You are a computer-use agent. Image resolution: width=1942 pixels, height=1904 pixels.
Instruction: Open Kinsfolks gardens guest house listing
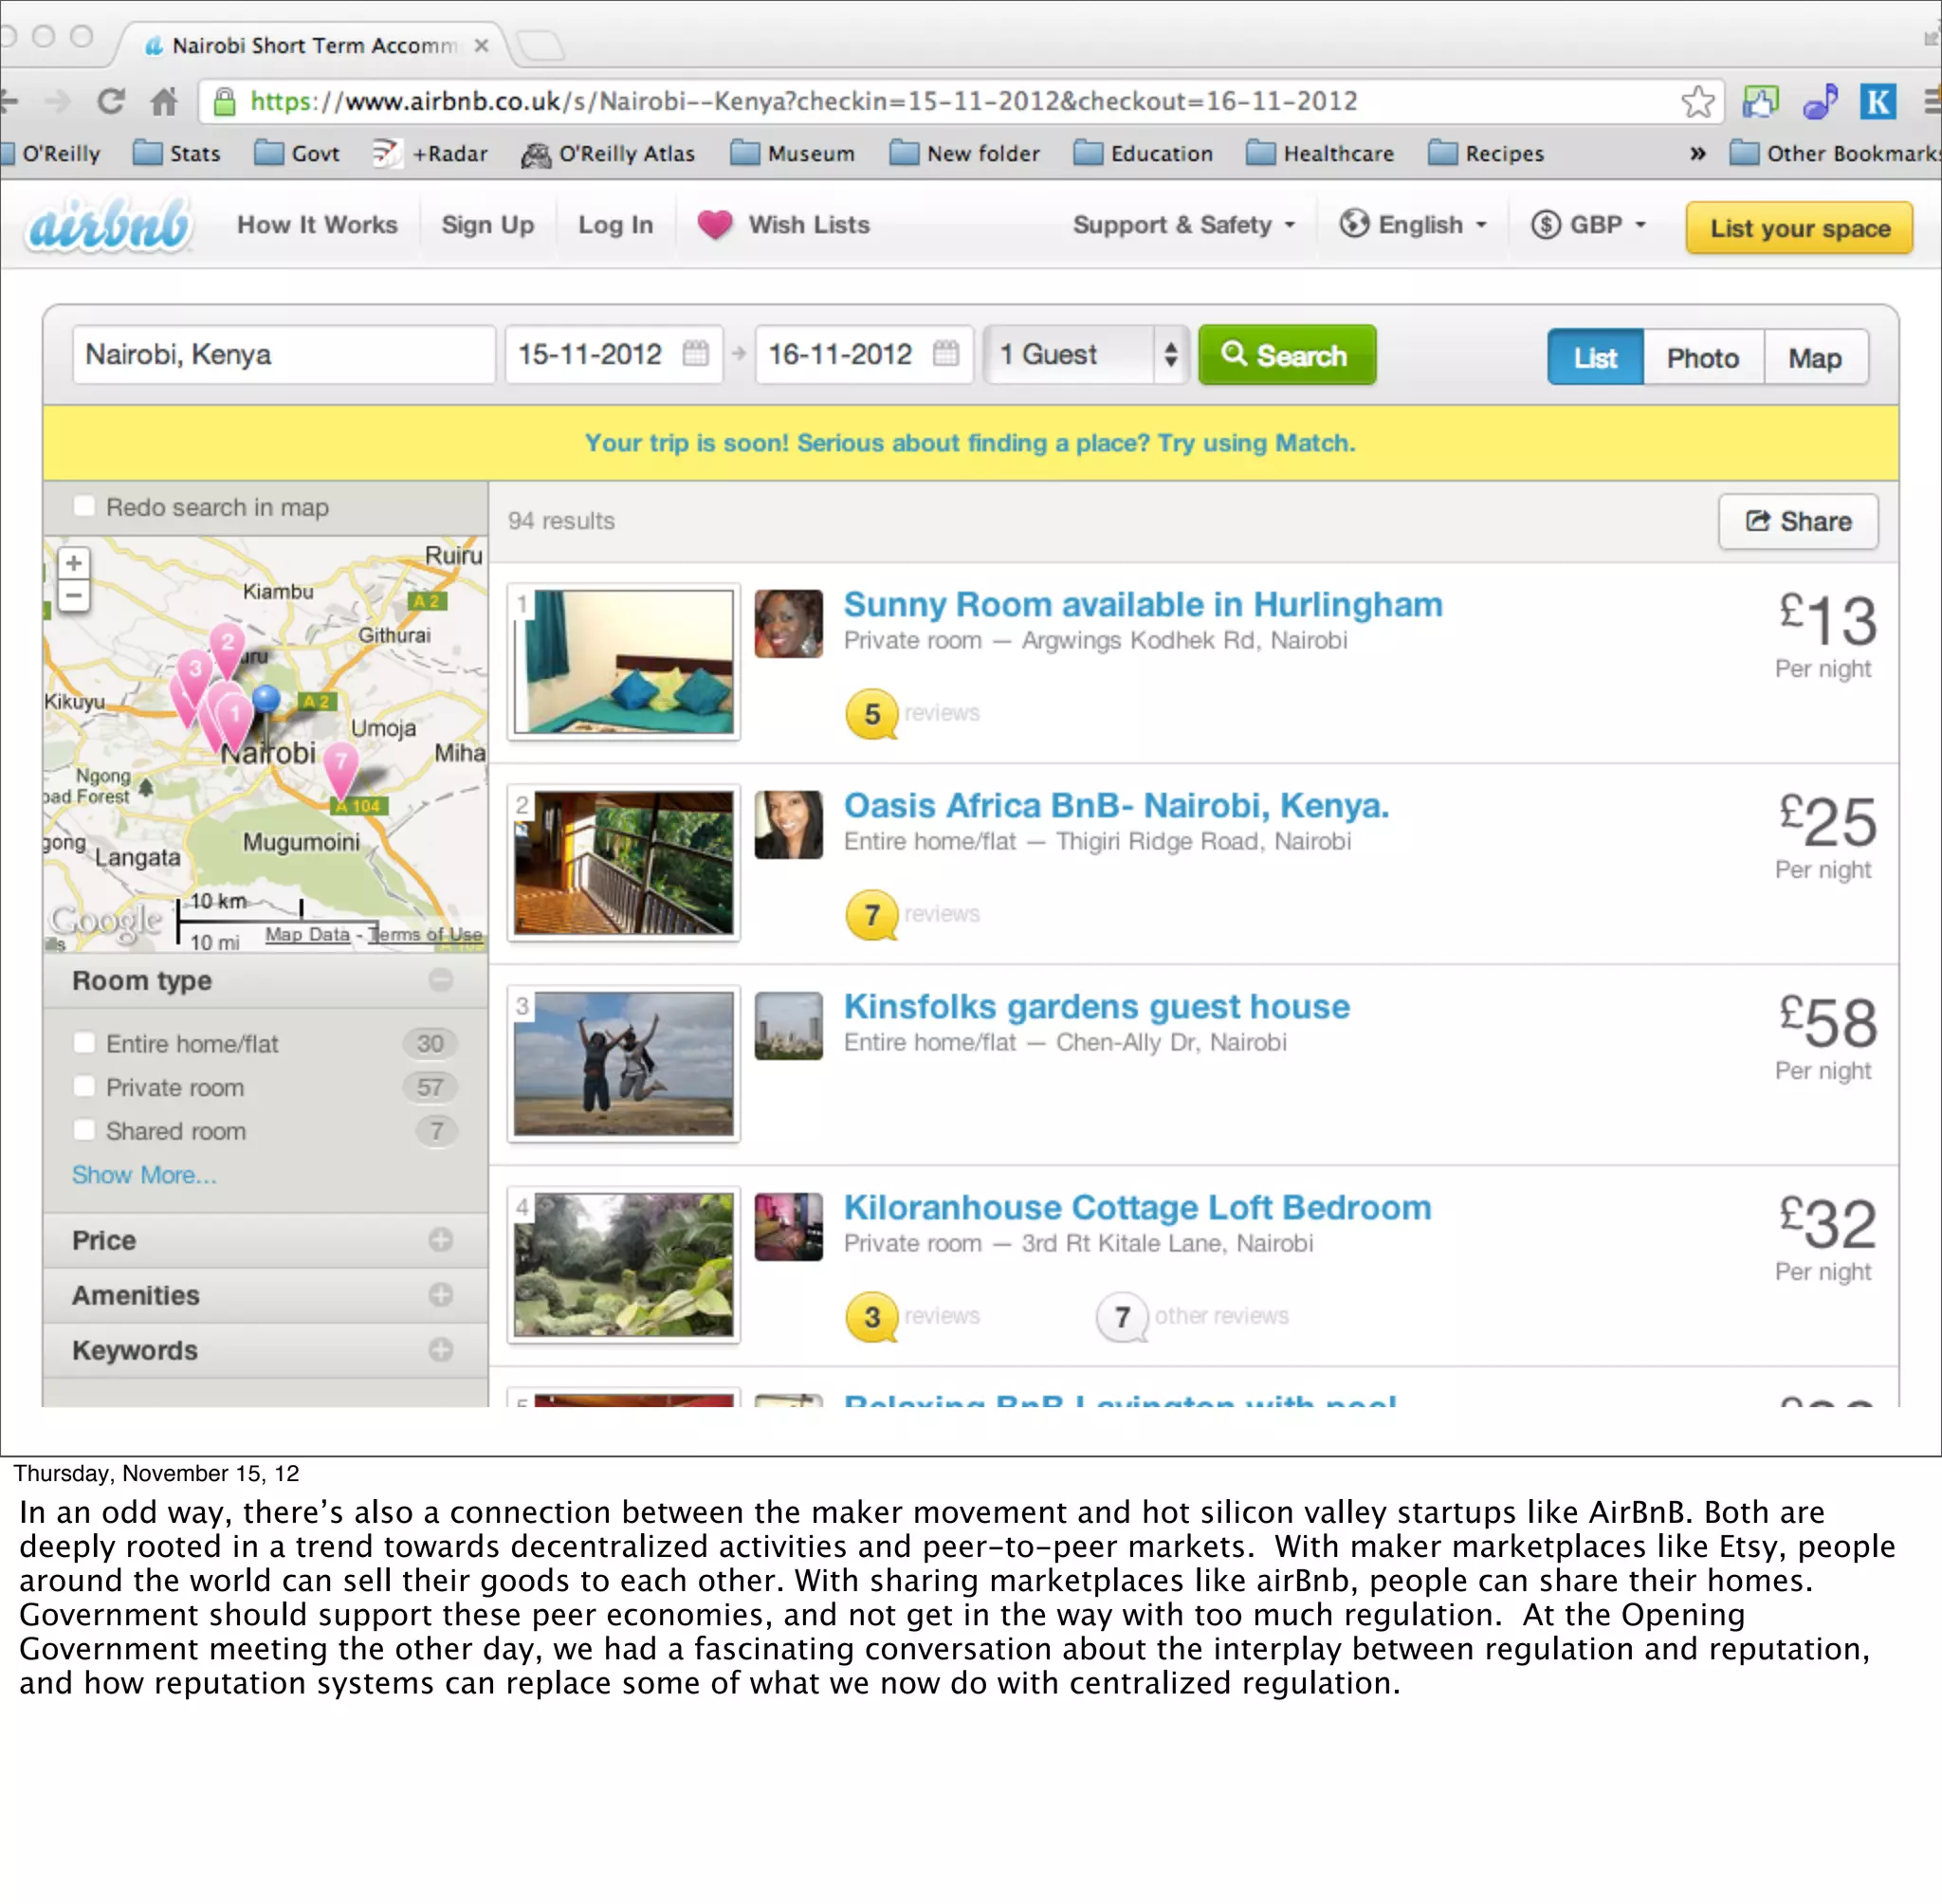(1096, 1006)
